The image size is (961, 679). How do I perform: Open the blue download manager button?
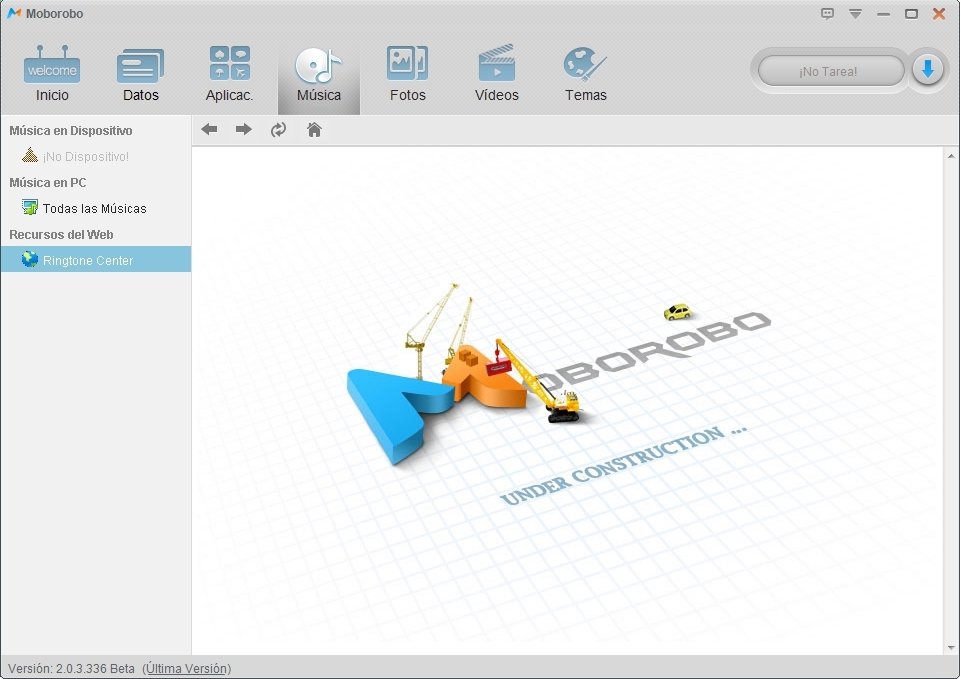(x=927, y=70)
